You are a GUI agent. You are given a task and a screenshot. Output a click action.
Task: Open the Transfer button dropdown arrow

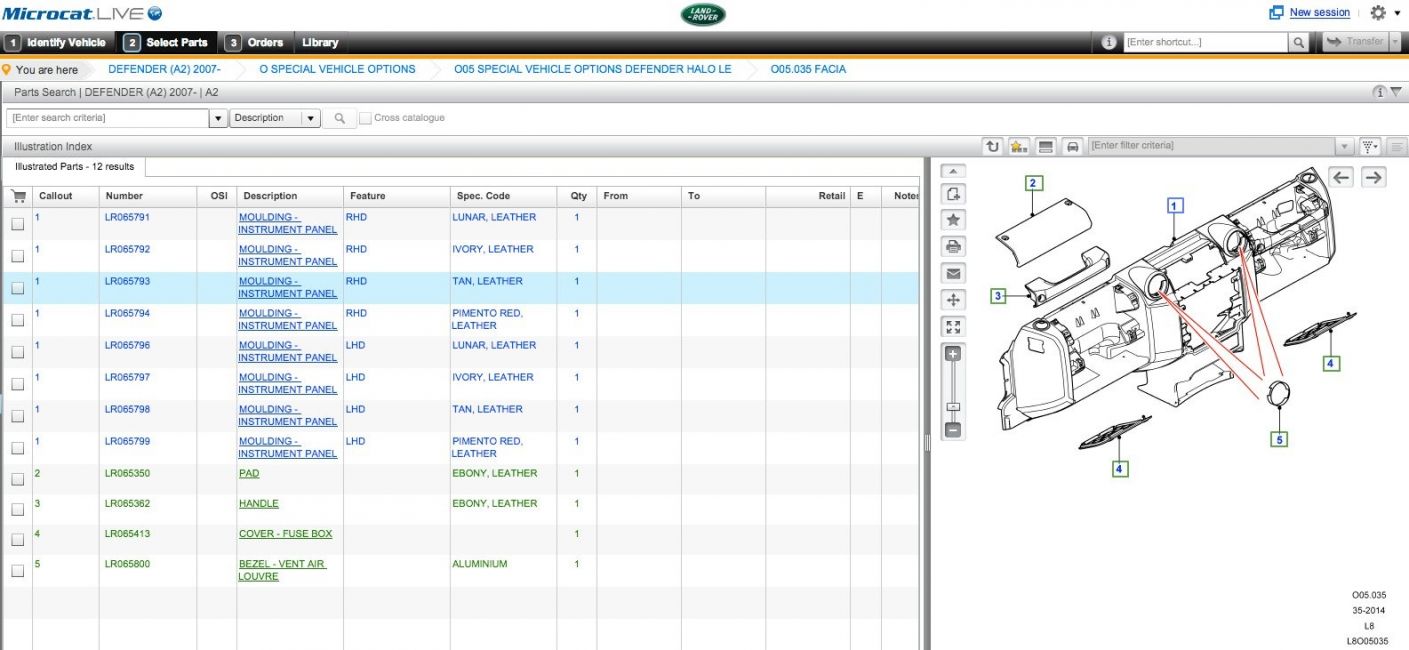pos(1395,42)
